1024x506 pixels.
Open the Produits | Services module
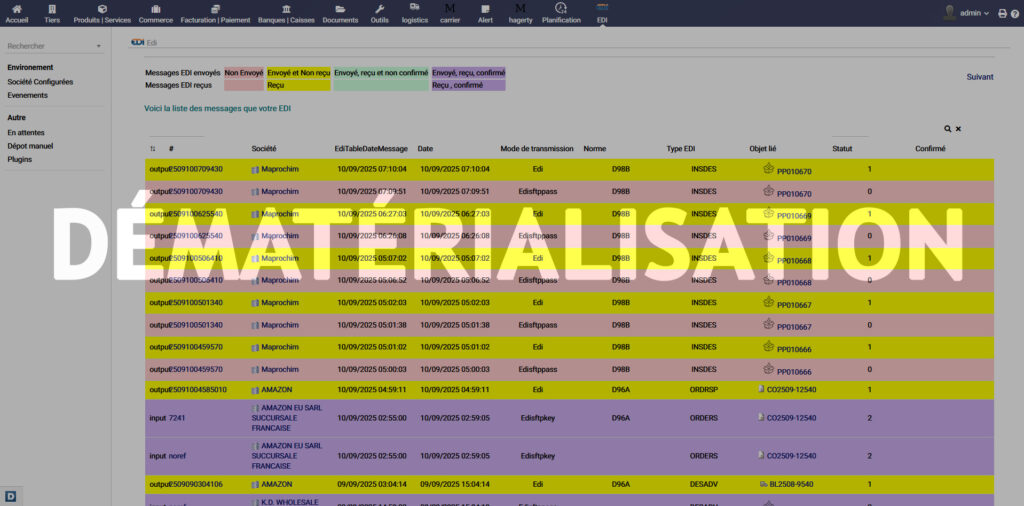pos(102,13)
